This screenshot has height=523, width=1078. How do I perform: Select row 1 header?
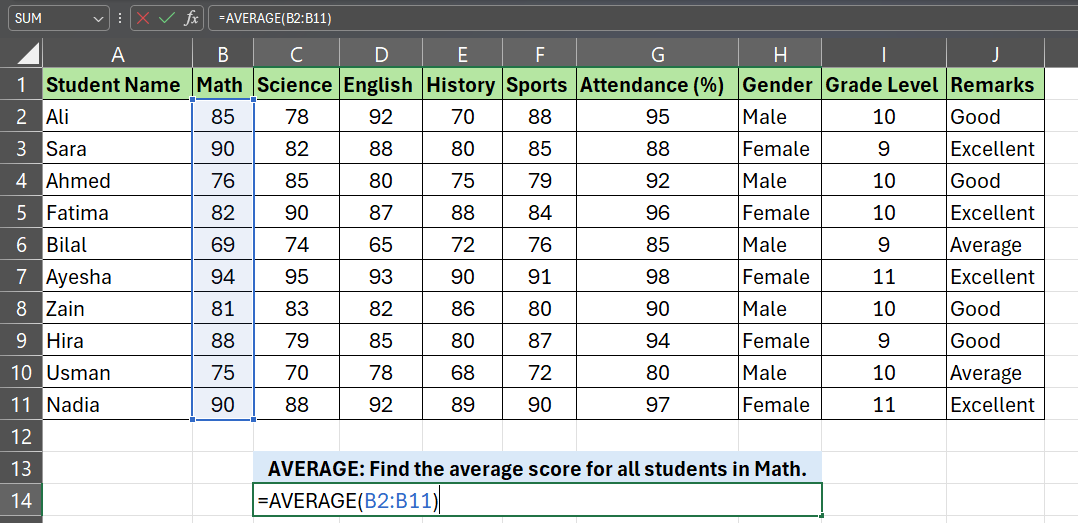[x=21, y=85]
